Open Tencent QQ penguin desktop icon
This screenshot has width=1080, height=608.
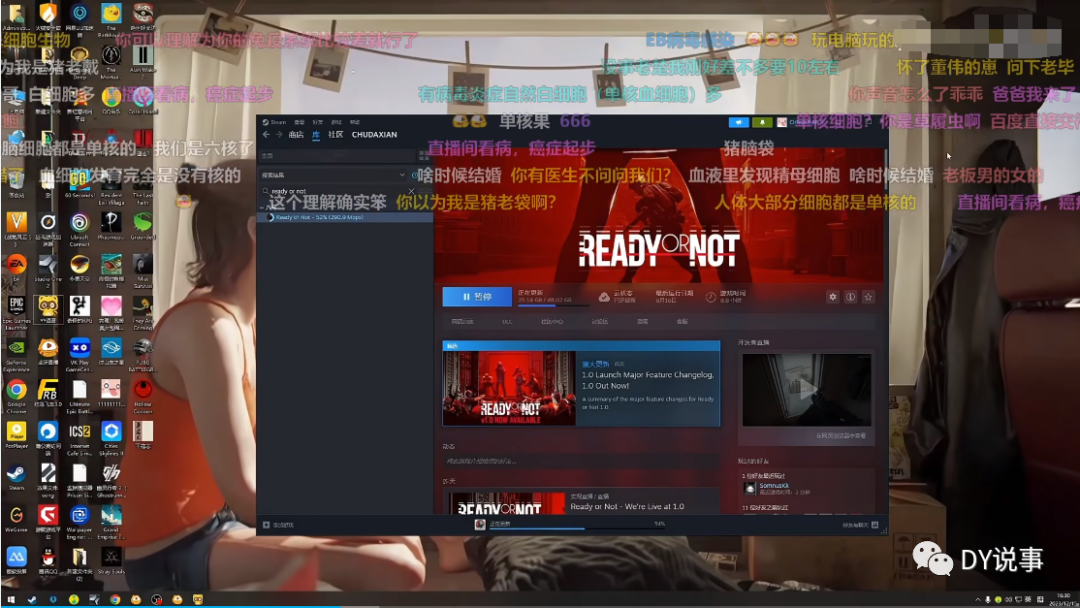(x=48, y=561)
